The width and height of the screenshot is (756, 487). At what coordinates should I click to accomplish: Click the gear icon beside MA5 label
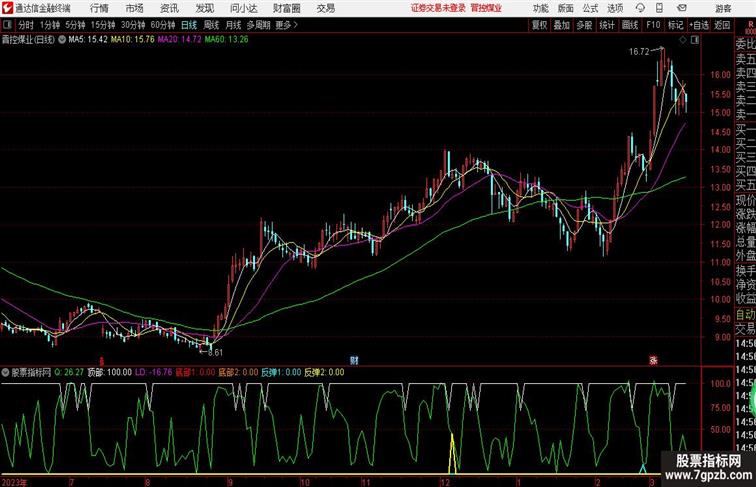click(x=62, y=40)
